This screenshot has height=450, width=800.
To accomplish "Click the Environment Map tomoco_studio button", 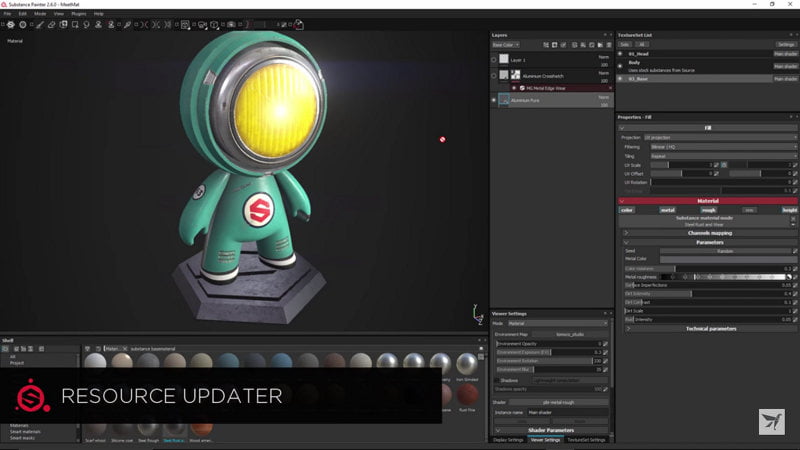I will (x=570, y=334).
